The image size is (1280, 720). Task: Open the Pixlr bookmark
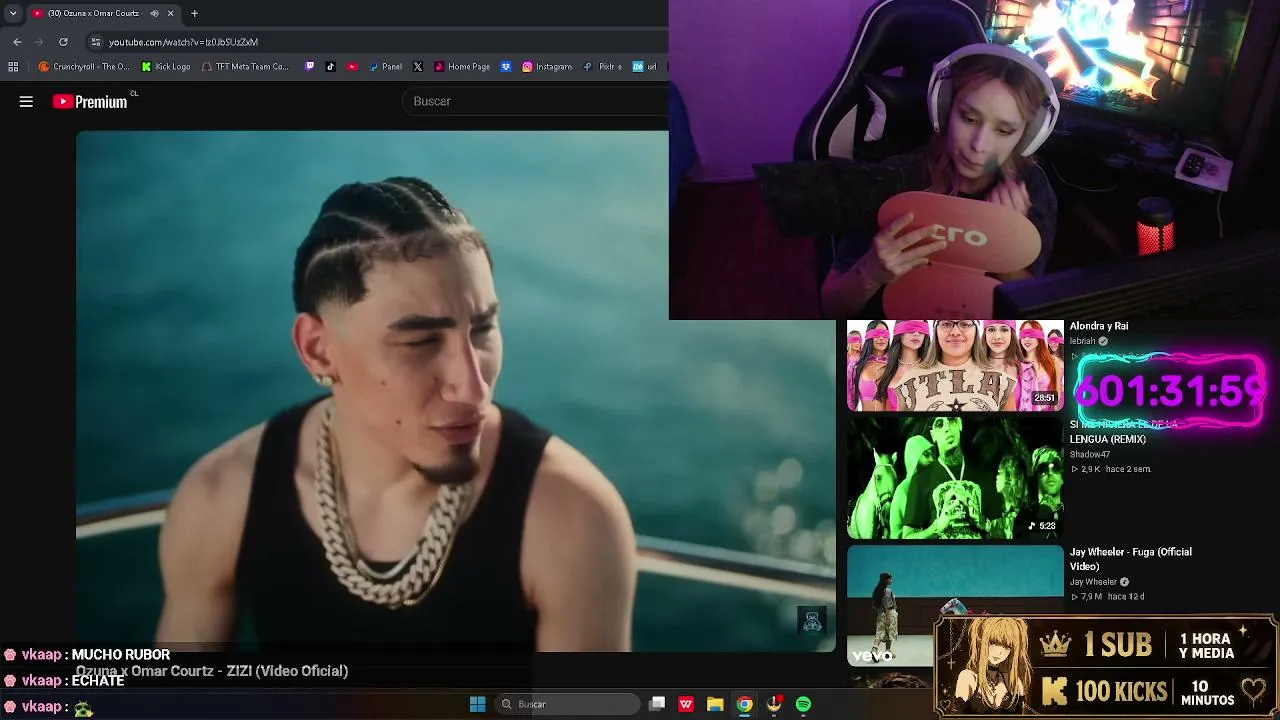pyautogui.click(x=603, y=67)
